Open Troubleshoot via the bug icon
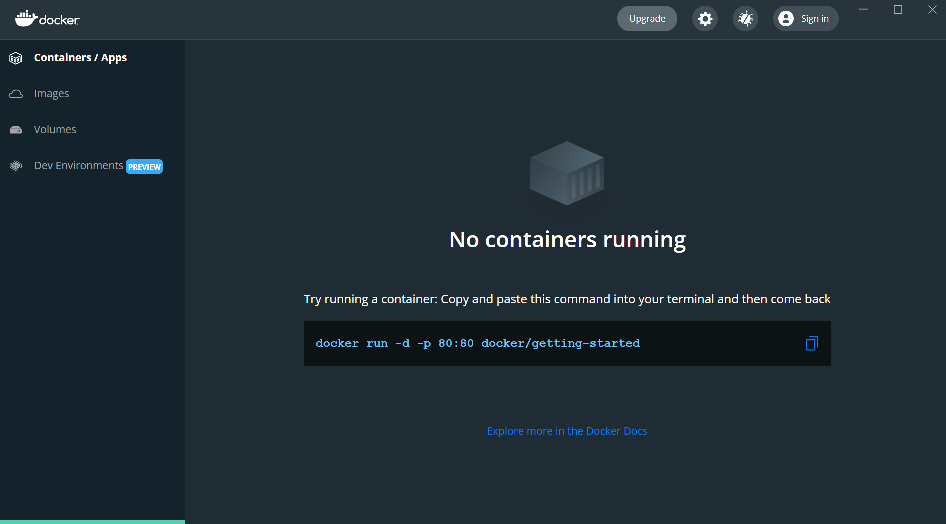Image resolution: width=946 pixels, height=524 pixels. 746,19
